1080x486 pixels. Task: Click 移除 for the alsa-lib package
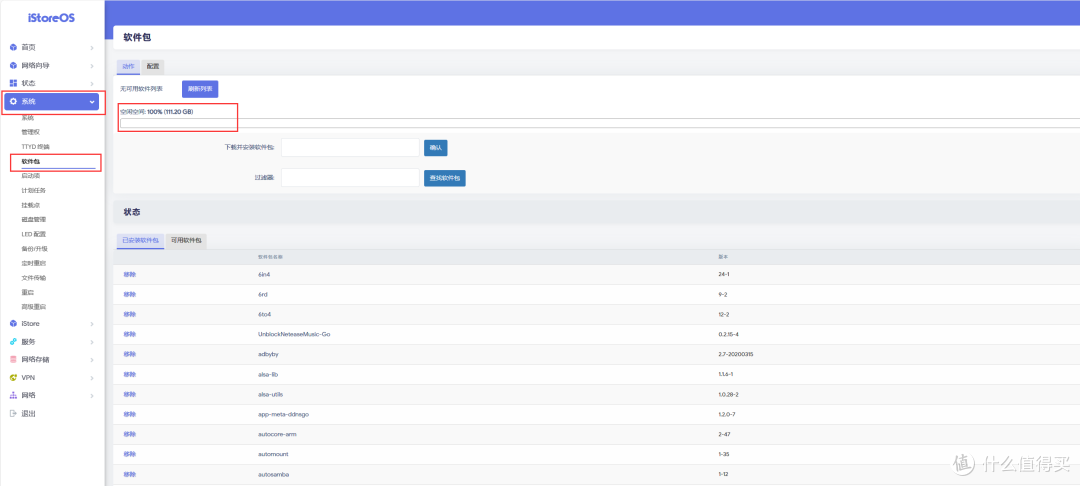point(129,374)
